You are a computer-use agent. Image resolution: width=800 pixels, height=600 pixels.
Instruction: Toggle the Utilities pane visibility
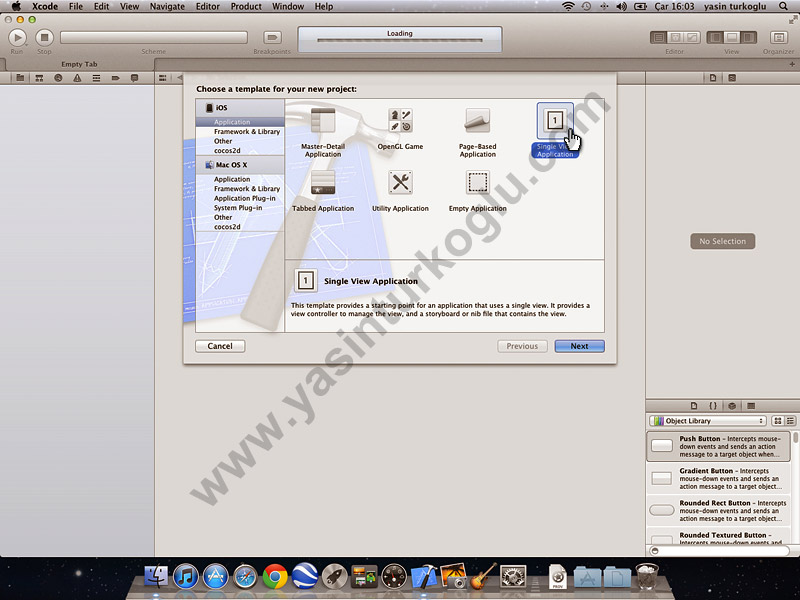[x=748, y=37]
